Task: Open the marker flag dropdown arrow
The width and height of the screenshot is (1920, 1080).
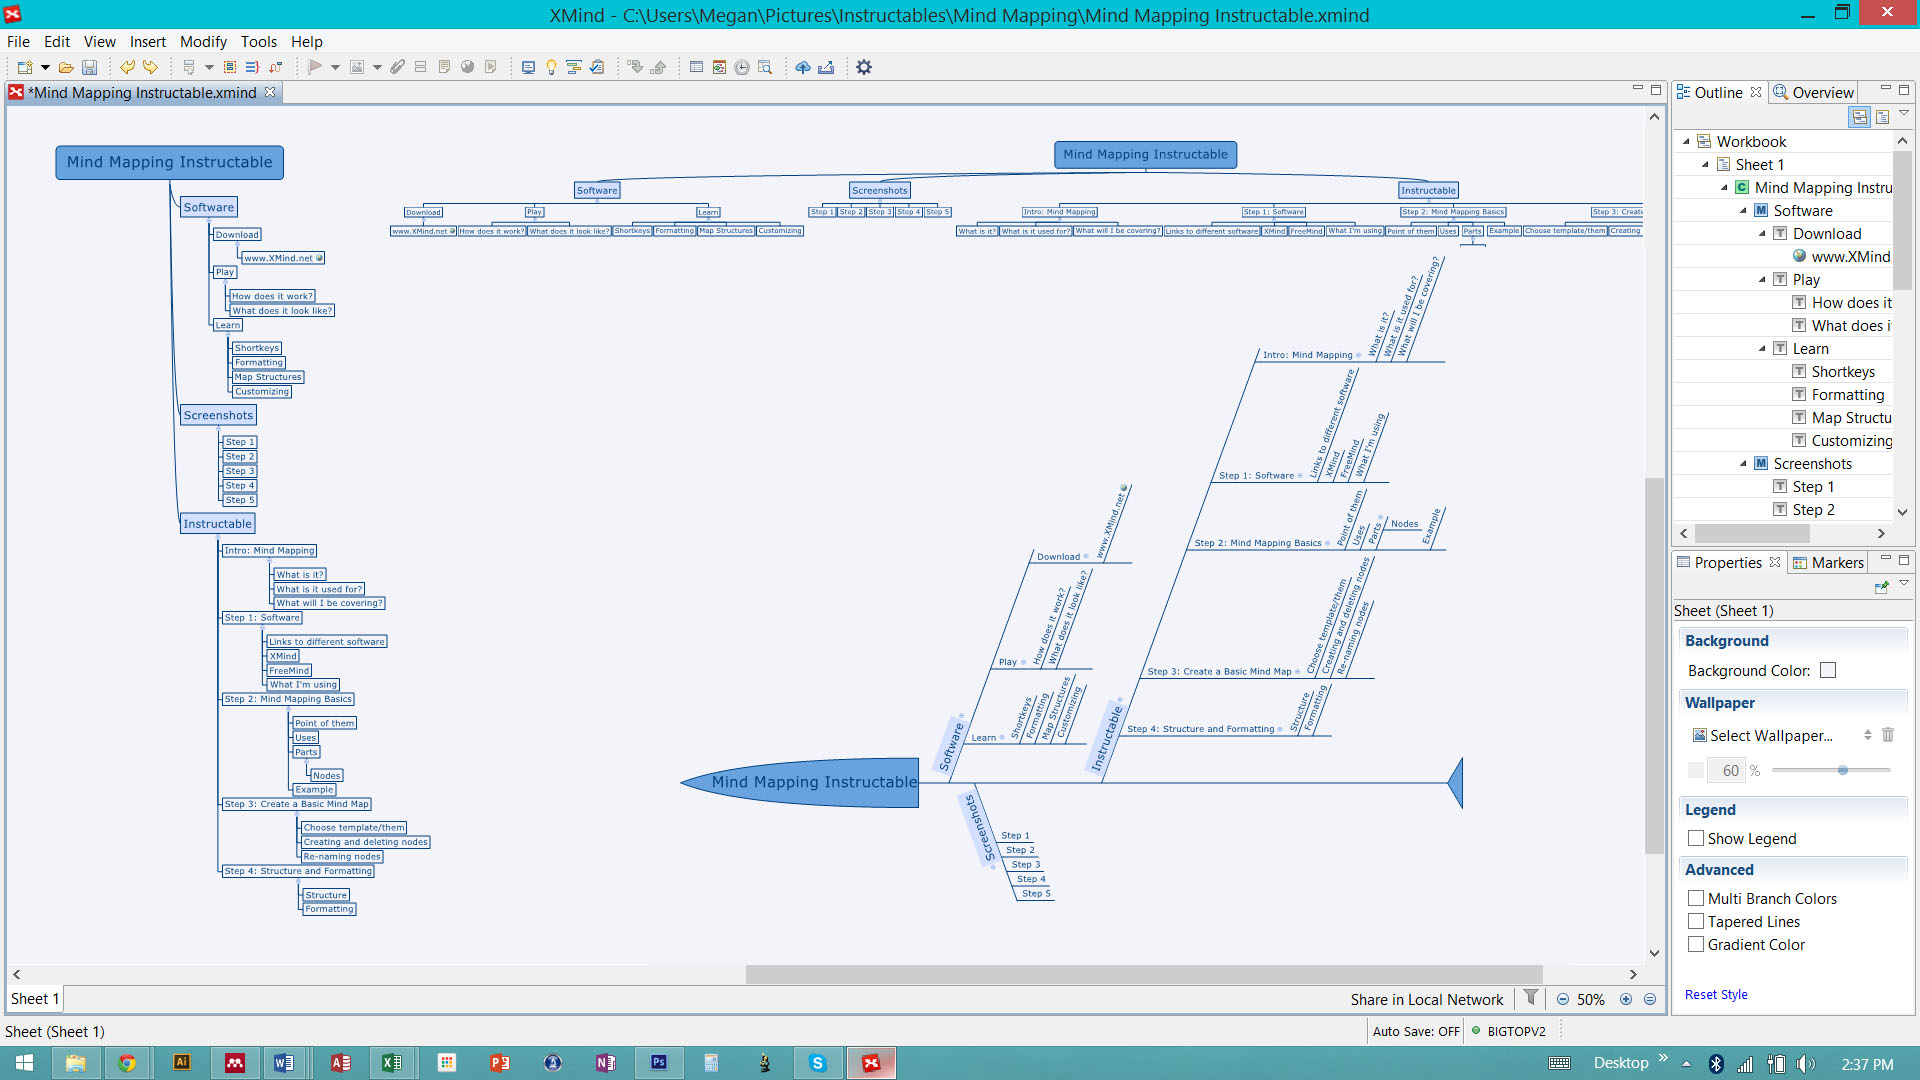Action: tap(335, 67)
